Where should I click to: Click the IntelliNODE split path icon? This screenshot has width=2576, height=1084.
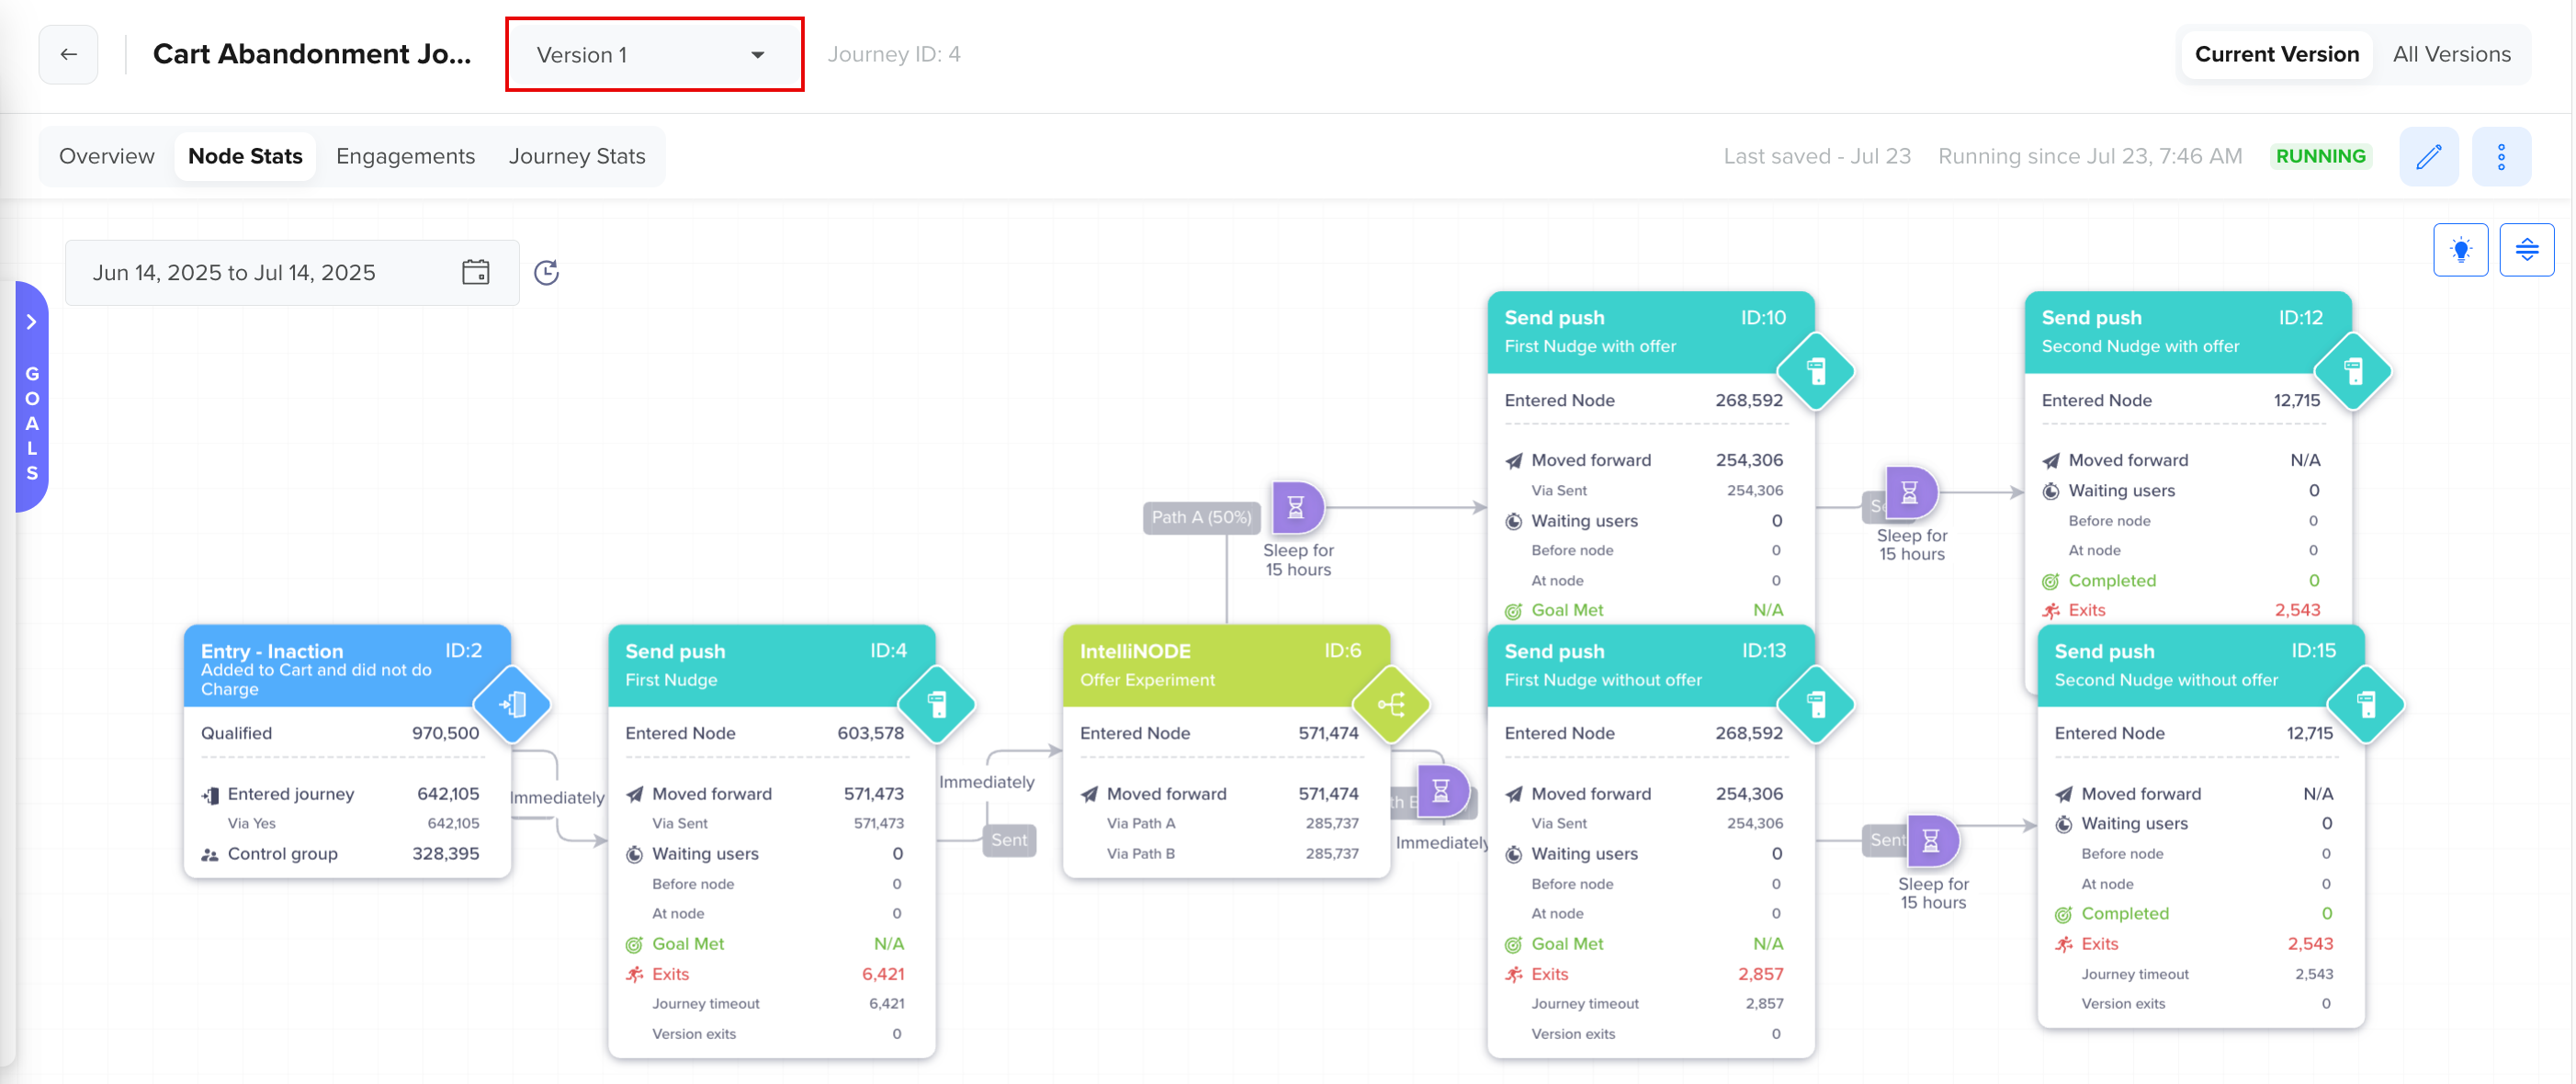click(x=1390, y=705)
